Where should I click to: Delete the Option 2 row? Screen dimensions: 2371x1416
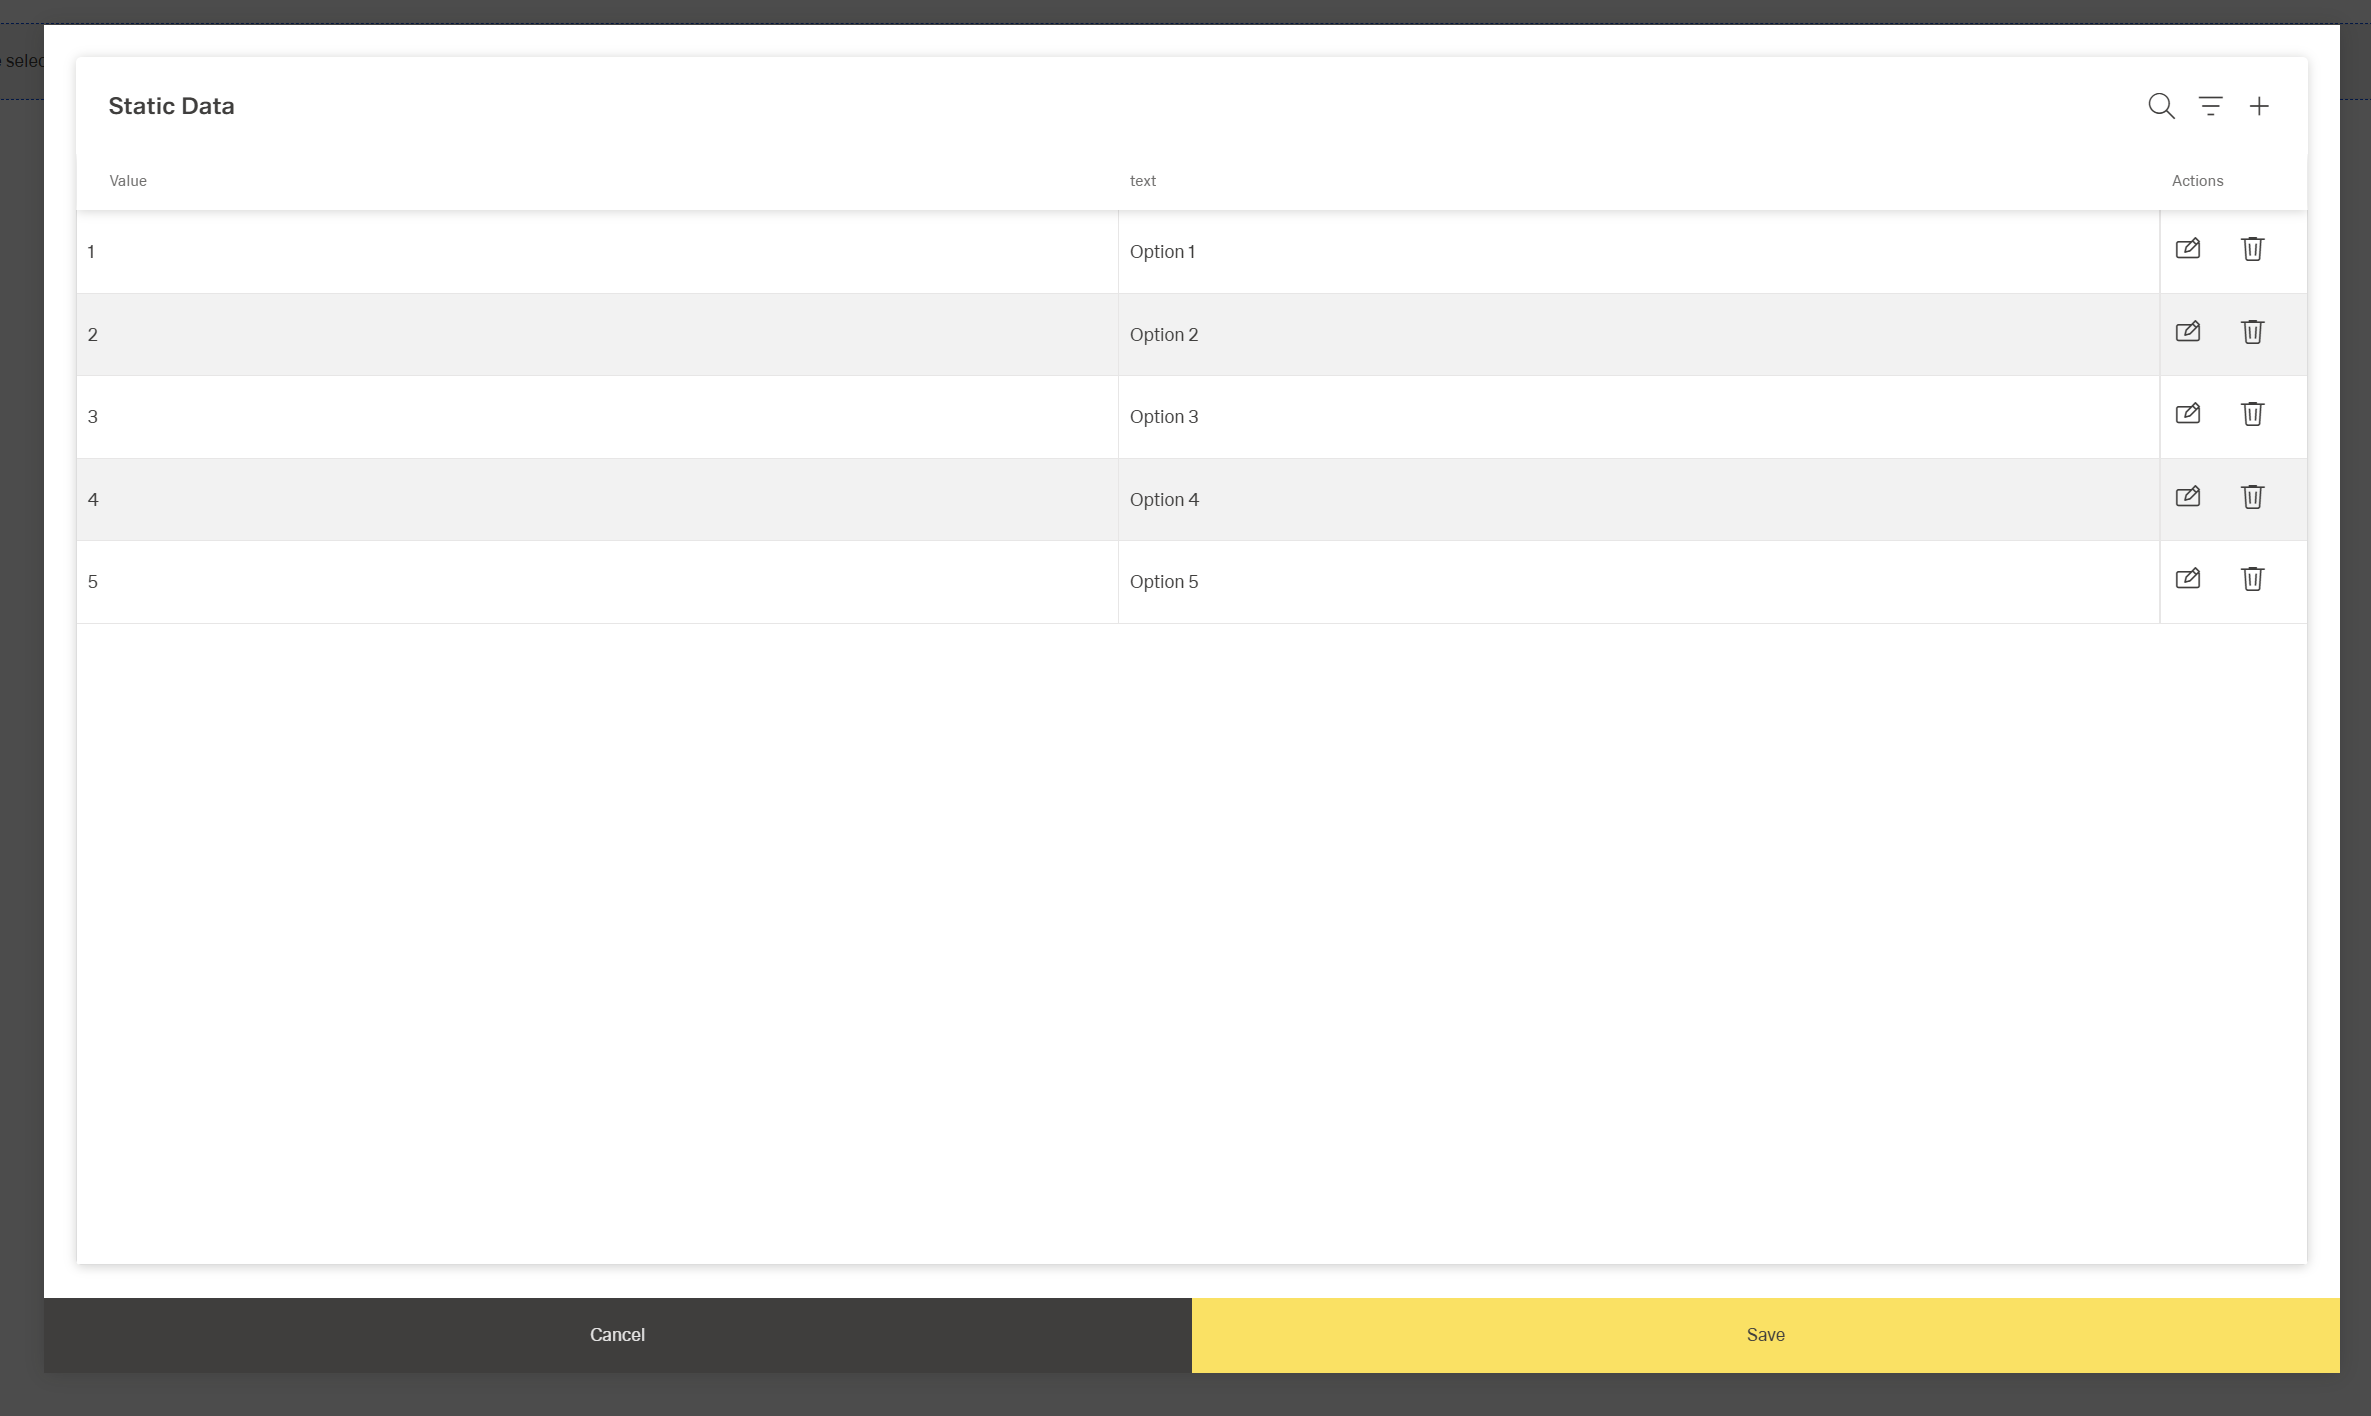(x=2252, y=331)
